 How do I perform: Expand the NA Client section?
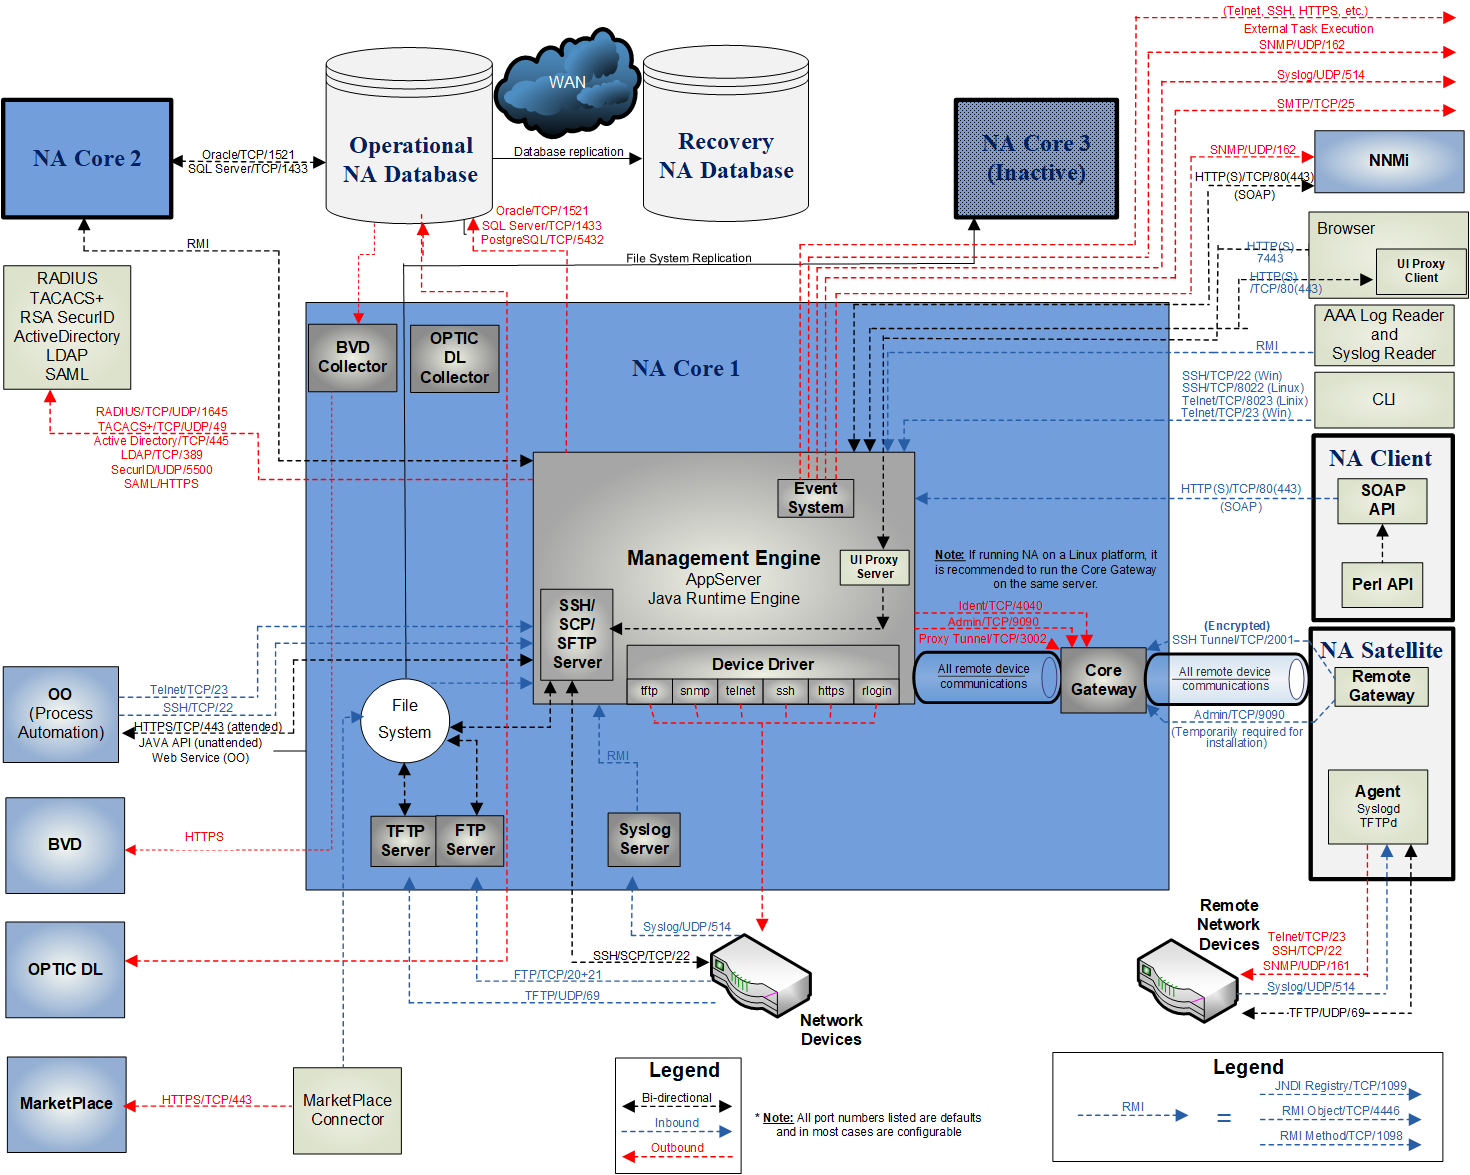1382,458
